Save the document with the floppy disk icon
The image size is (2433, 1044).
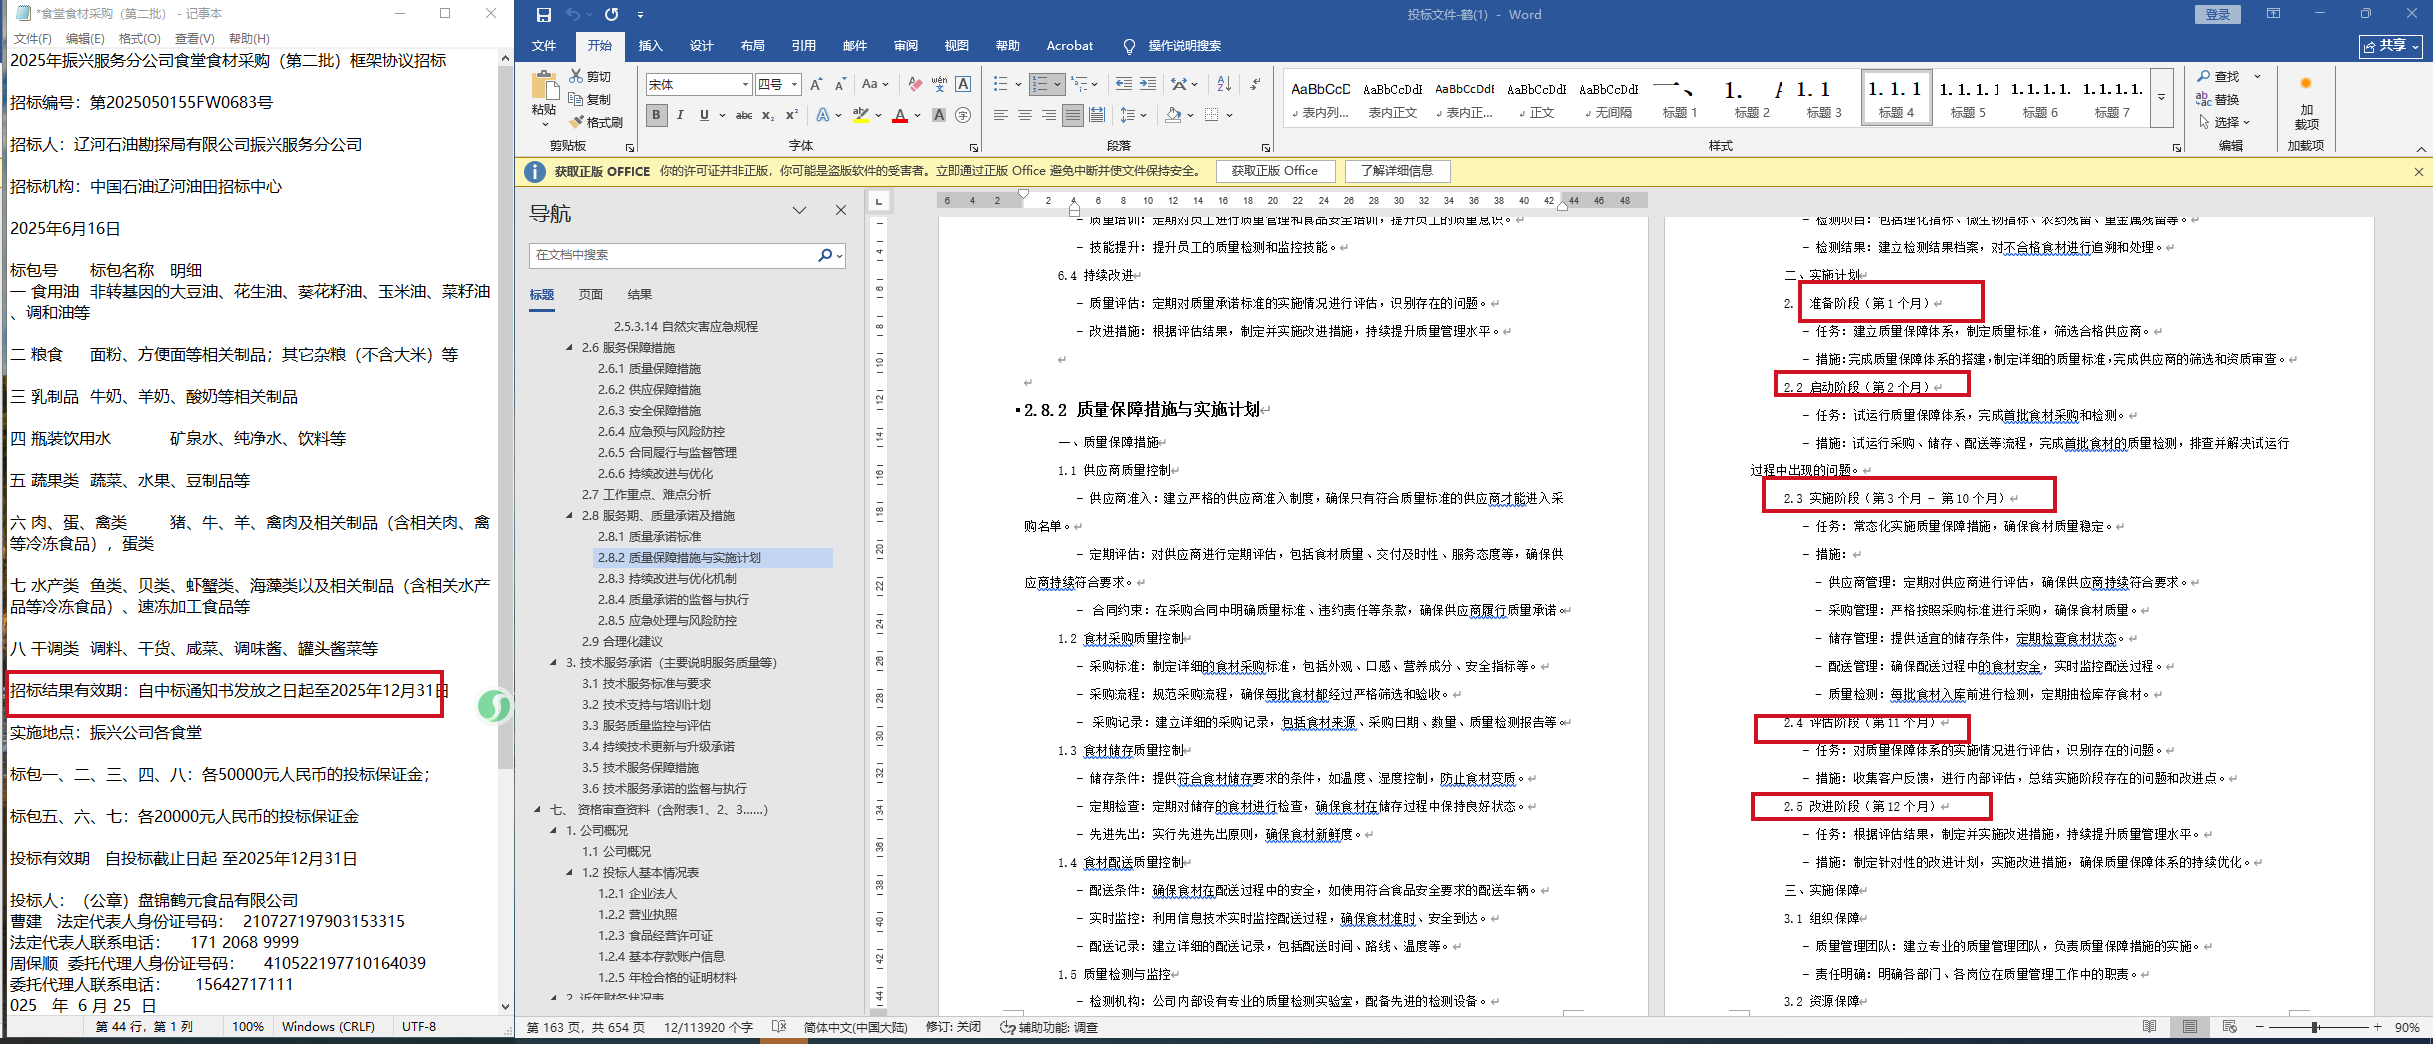point(543,15)
